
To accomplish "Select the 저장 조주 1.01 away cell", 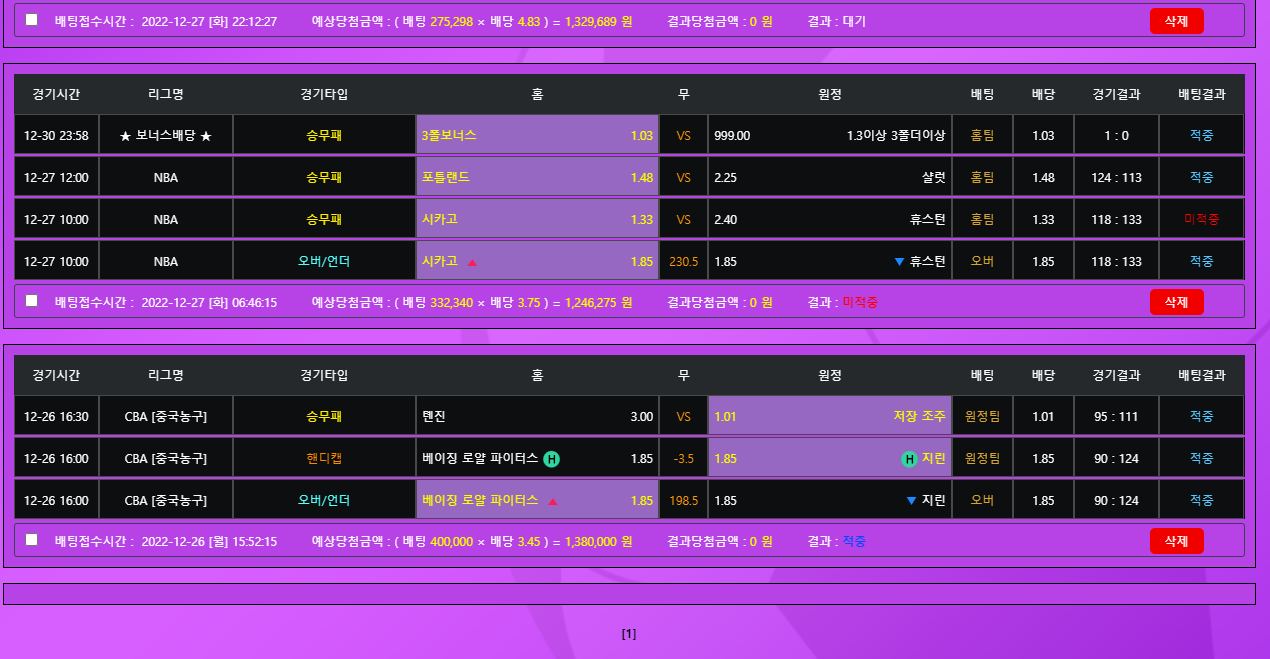I will (x=829, y=416).
